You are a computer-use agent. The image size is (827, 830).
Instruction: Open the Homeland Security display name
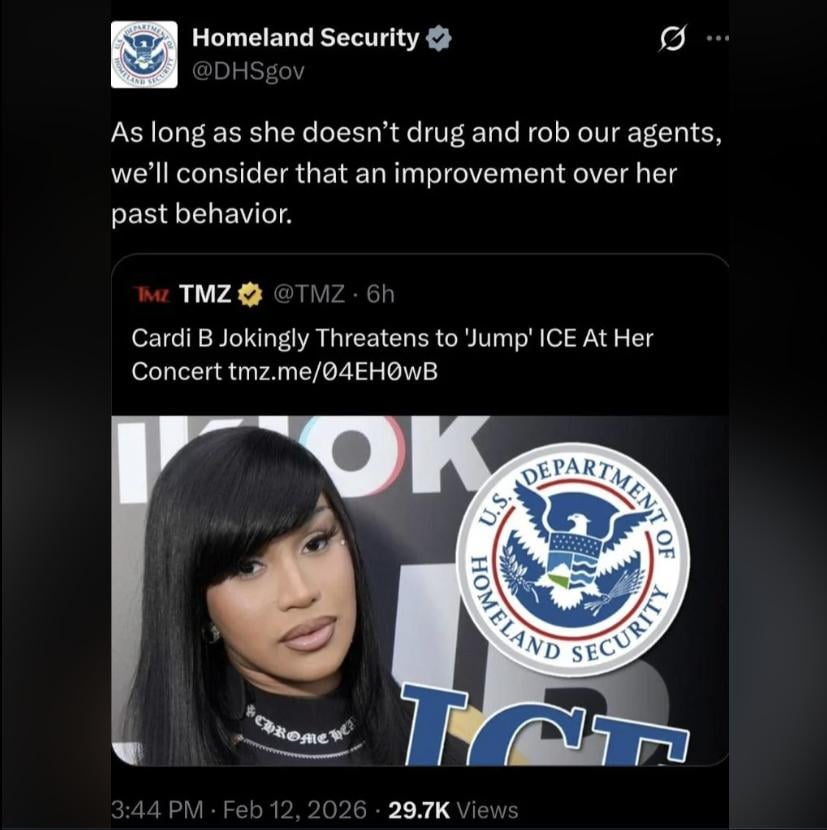[x=305, y=38]
